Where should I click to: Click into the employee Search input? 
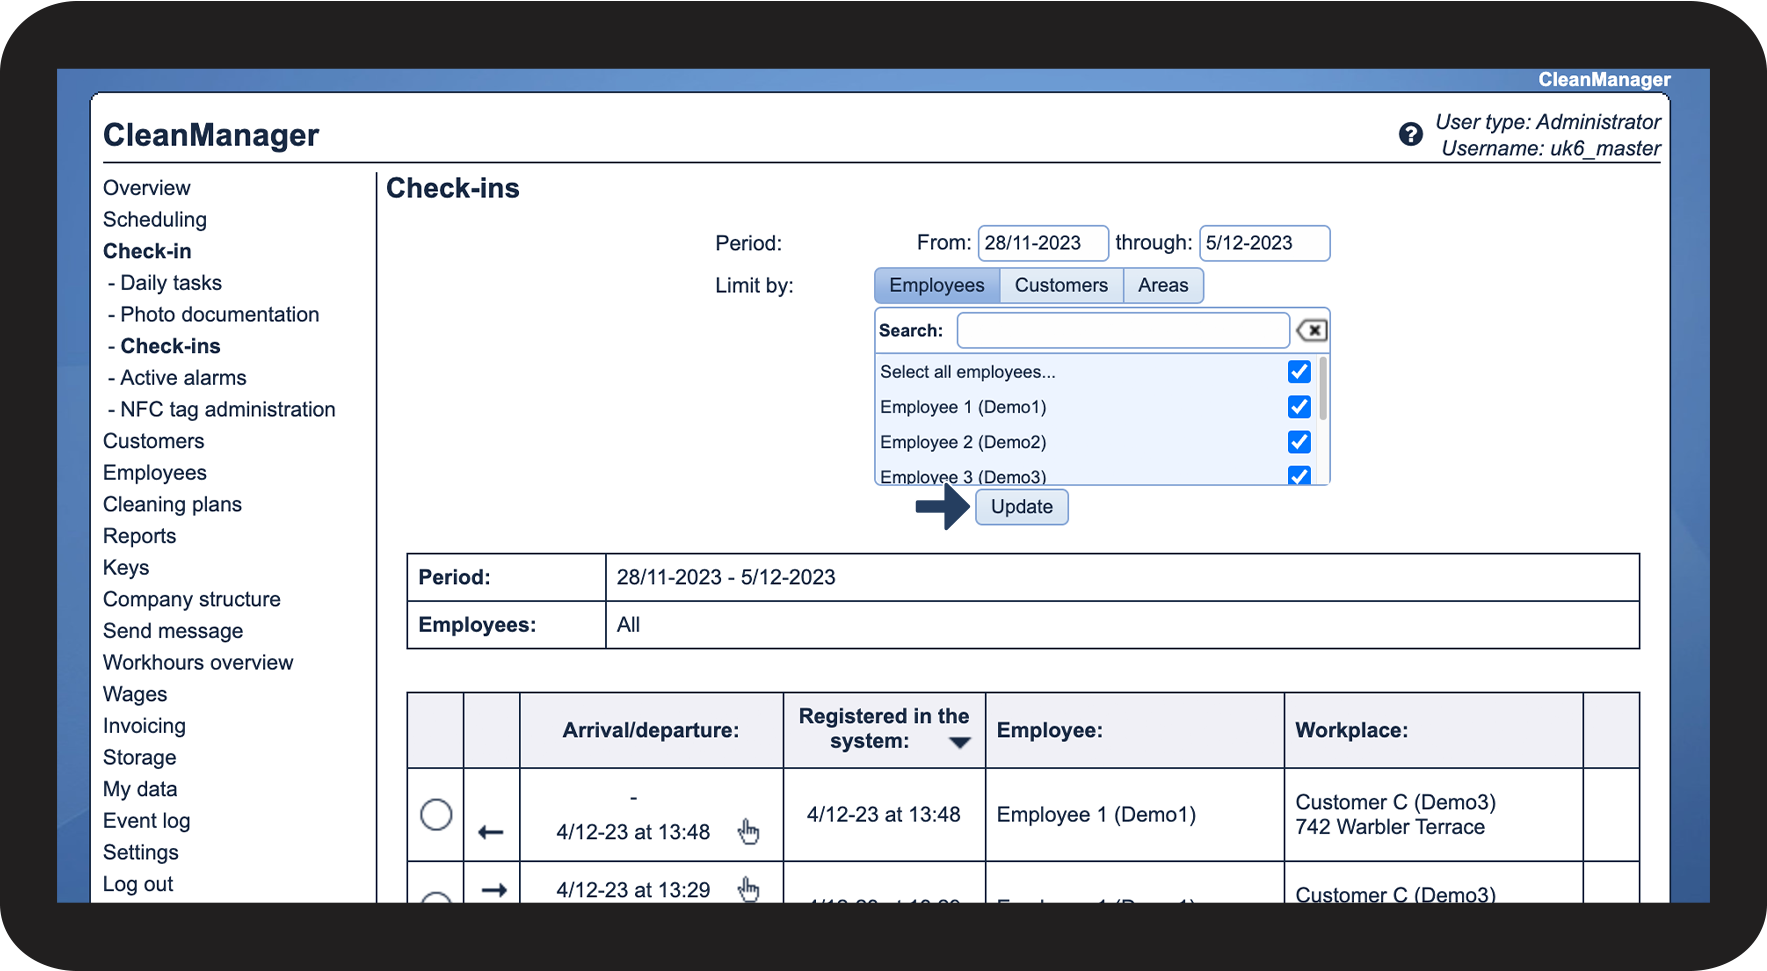click(x=1122, y=330)
